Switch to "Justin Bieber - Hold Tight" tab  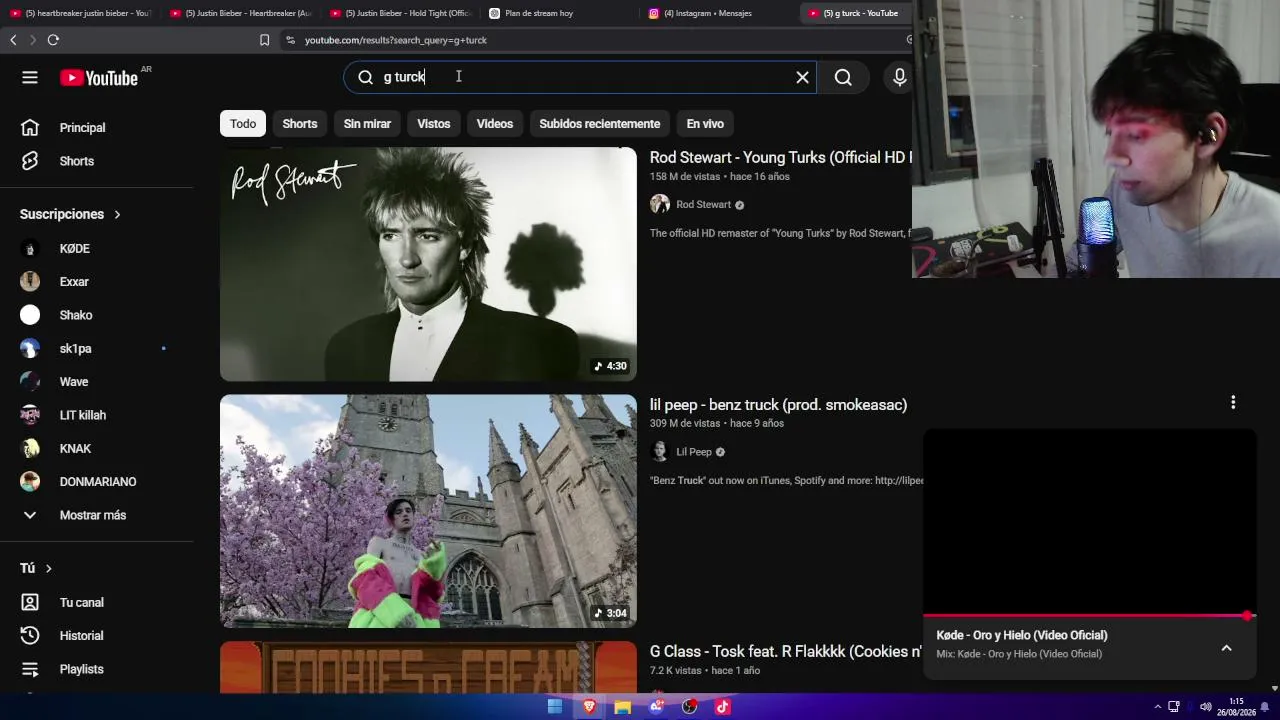click(x=400, y=13)
